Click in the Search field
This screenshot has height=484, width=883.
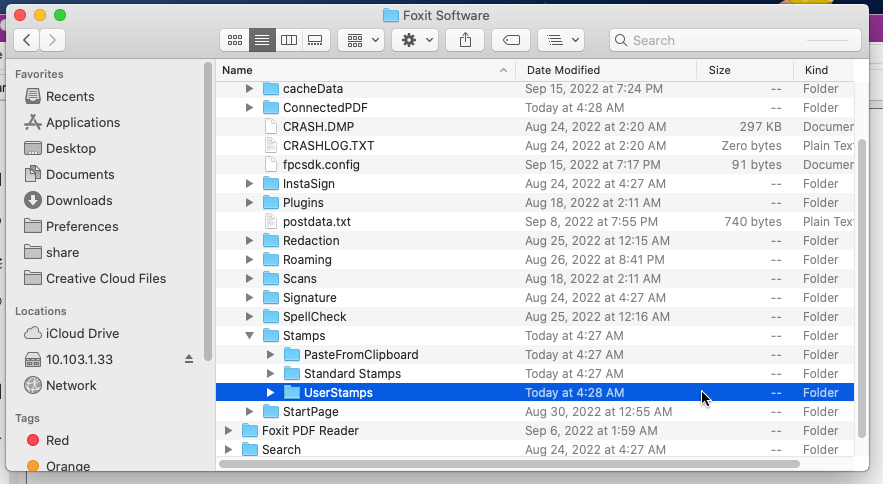click(735, 40)
